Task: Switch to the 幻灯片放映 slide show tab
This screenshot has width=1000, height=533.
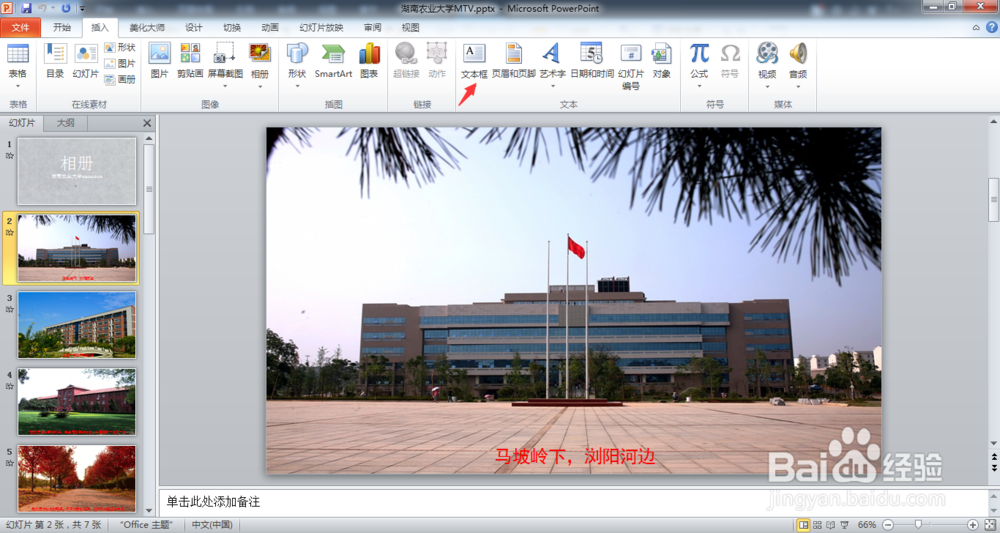Action: (321, 27)
